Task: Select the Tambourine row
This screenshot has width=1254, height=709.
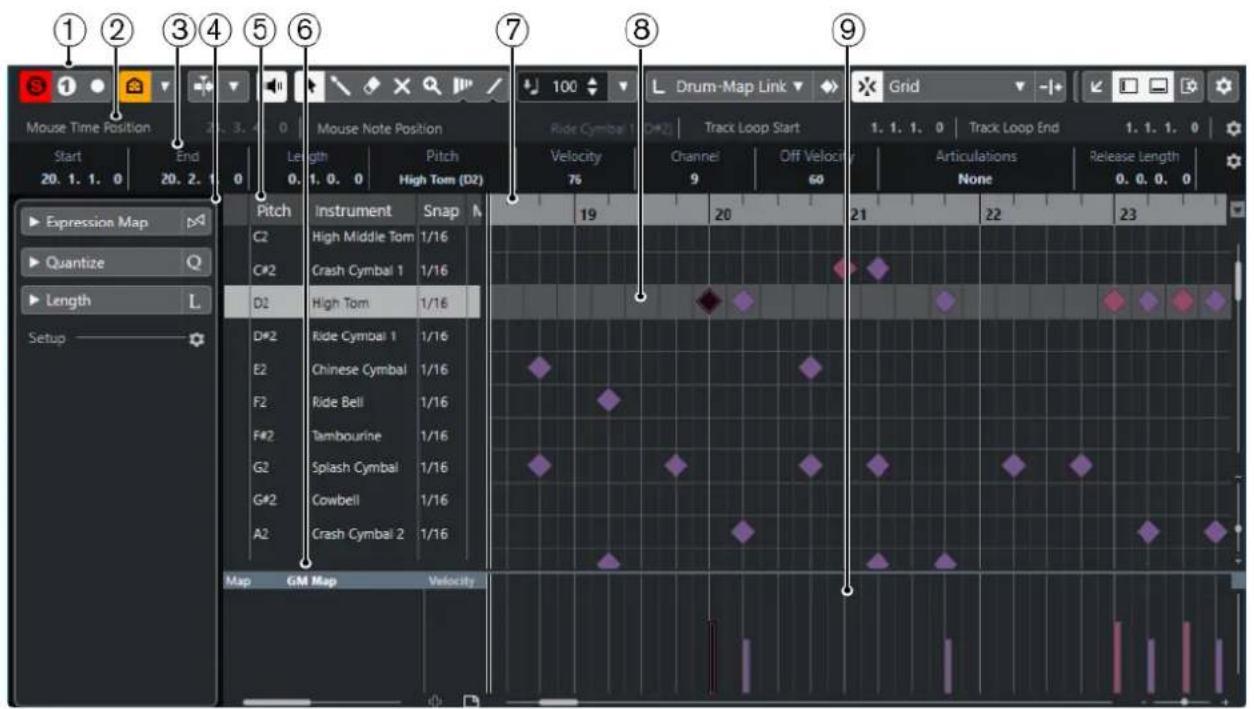Action: coord(352,436)
